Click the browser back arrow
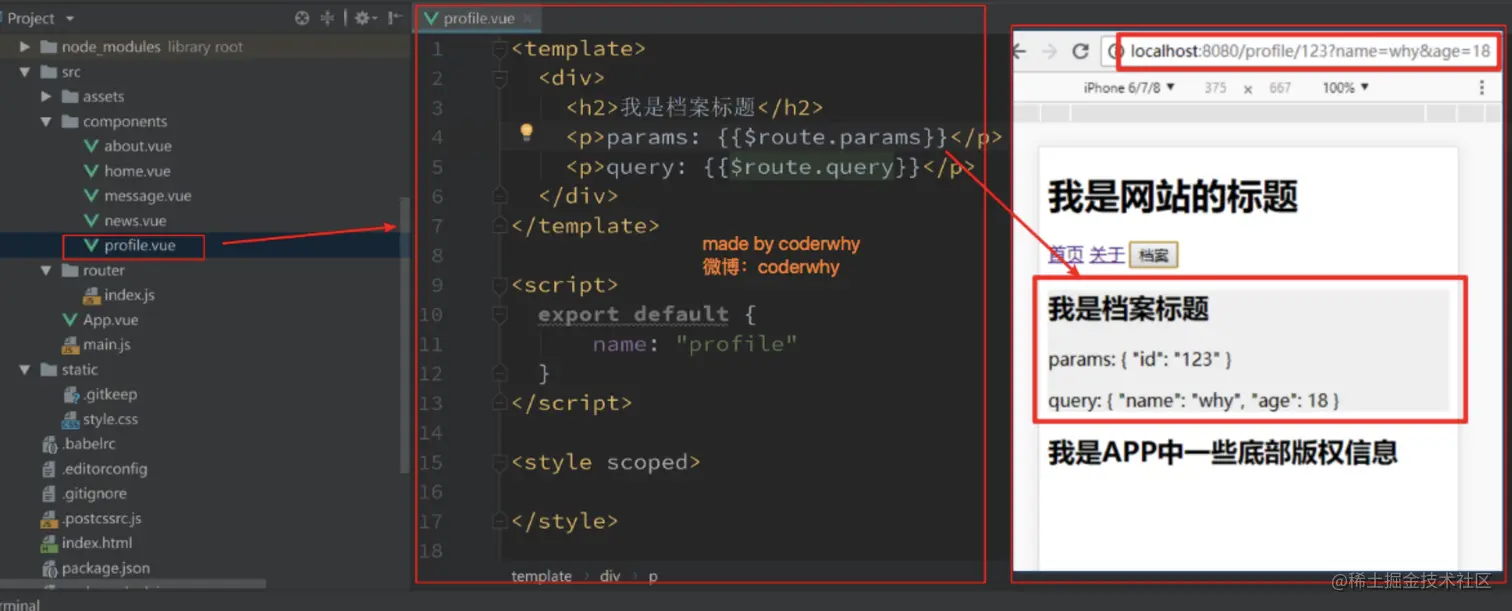Viewport: 1512px width, 611px height. (x=1020, y=52)
